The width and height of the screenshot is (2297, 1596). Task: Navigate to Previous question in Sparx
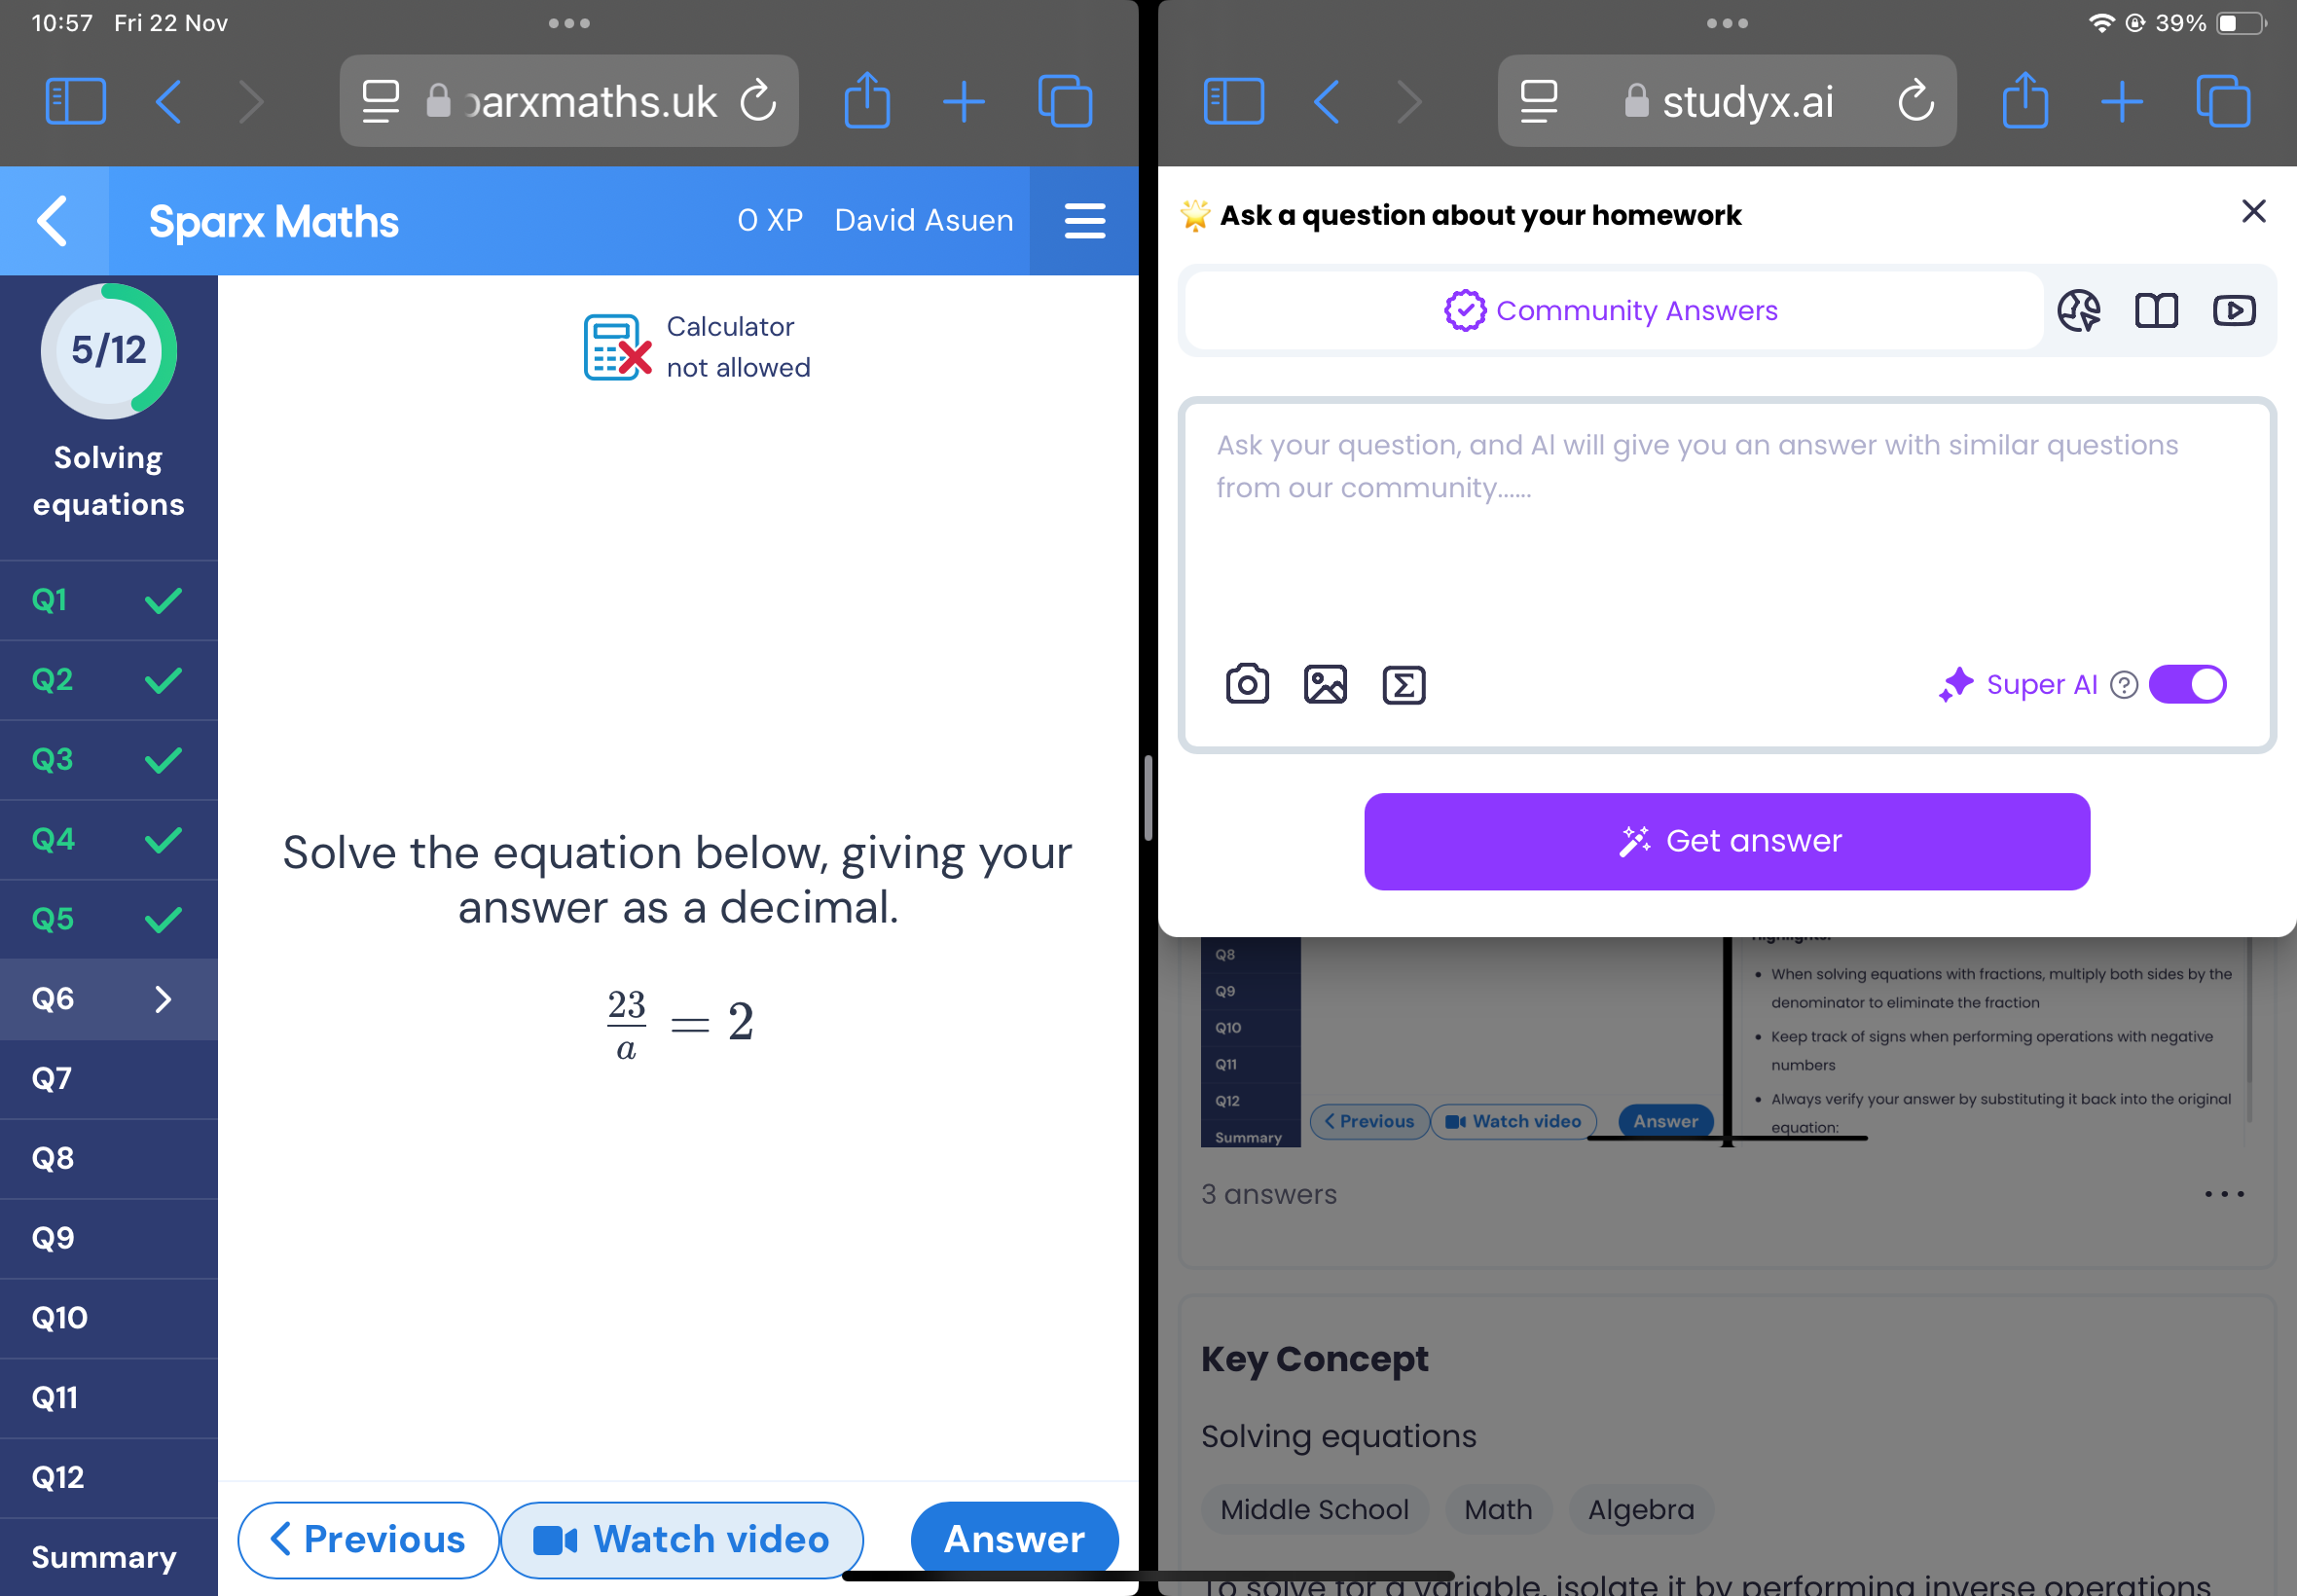(x=367, y=1541)
